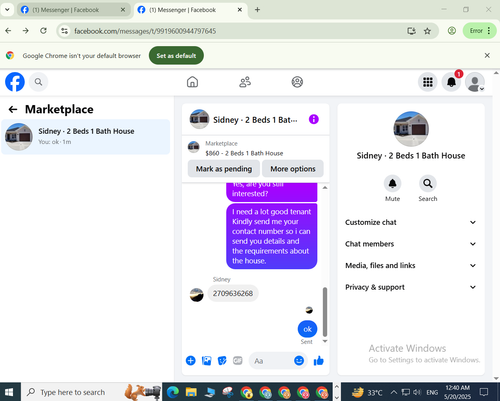Image resolution: width=500 pixels, height=401 pixels.
Task: Open Microsoft Edge from the taskbar
Action: [x=173, y=392]
